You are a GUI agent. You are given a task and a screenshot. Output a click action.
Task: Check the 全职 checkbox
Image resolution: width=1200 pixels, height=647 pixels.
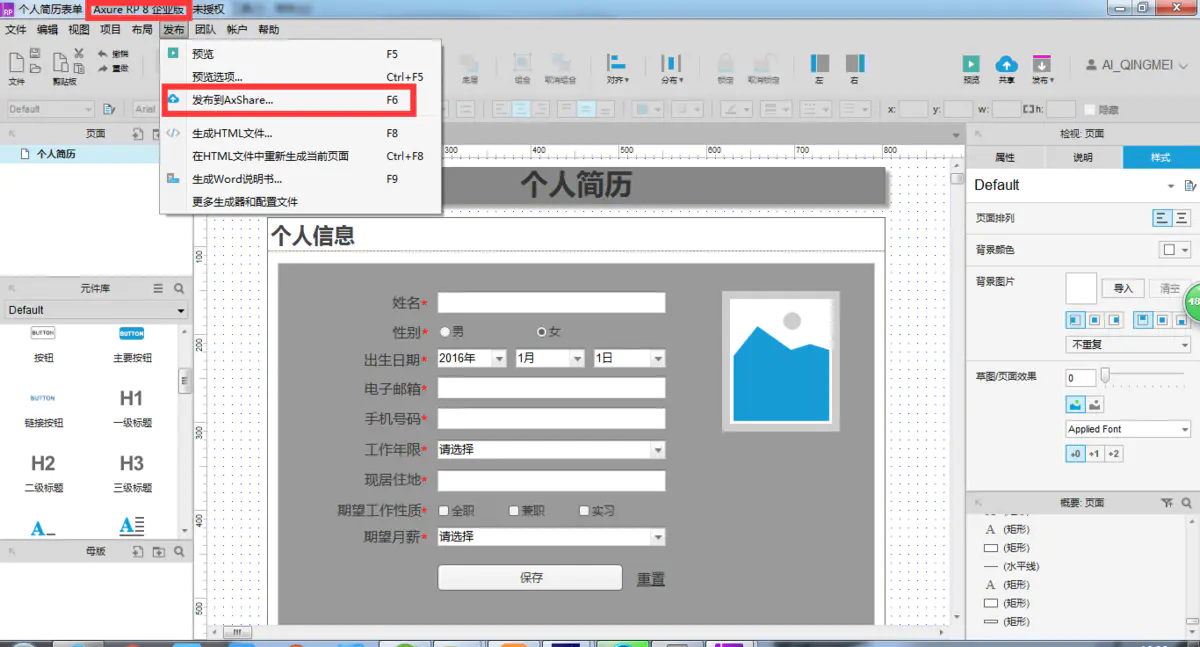pos(444,511)
